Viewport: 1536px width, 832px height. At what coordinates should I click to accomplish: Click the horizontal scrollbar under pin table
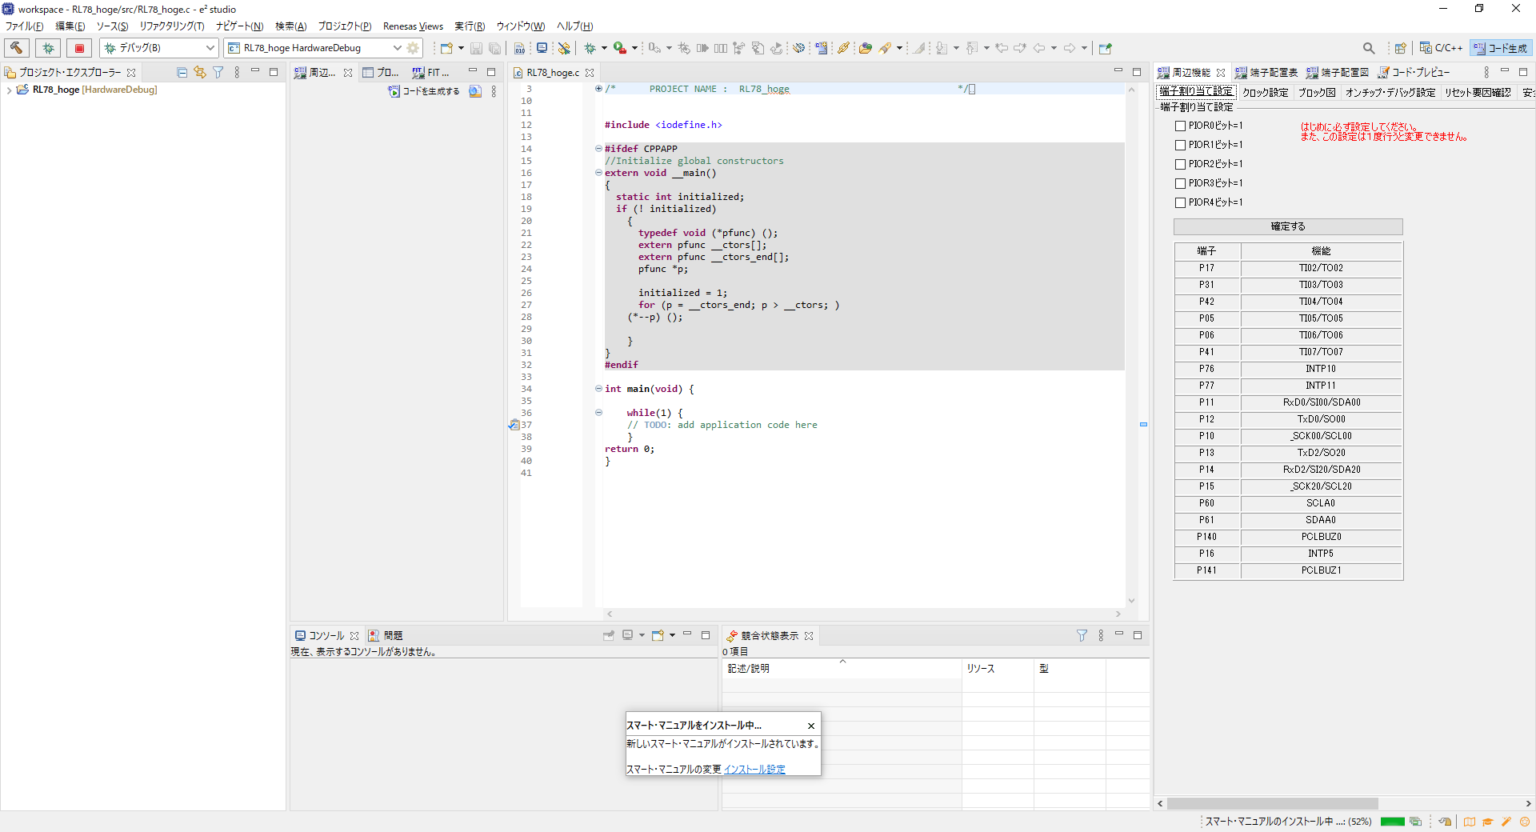pos(1272,803)
